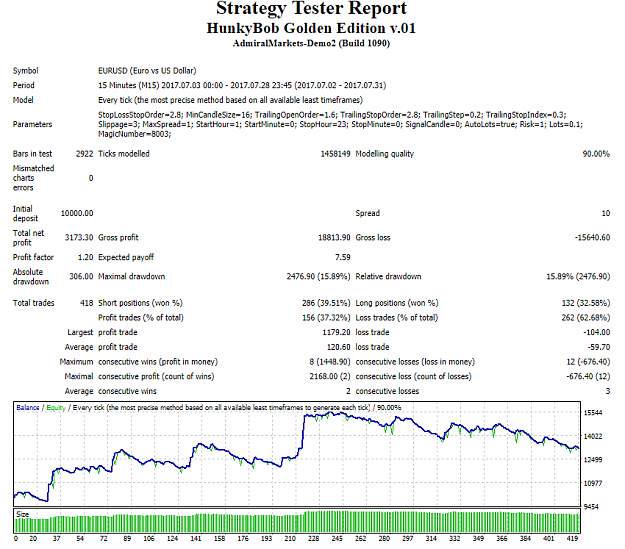This screenshot has width=625, height=549.
Task: Select expected payoff value '7.59'
Action: tap(342, 258)
